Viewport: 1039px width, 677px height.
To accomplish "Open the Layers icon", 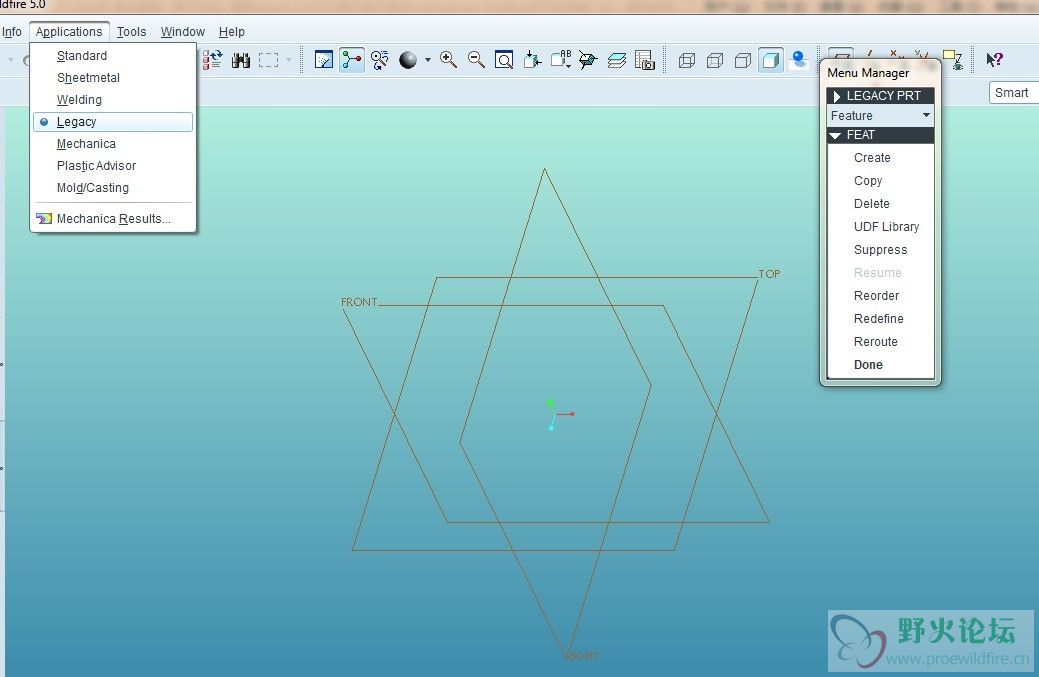I will click(616, 60).
